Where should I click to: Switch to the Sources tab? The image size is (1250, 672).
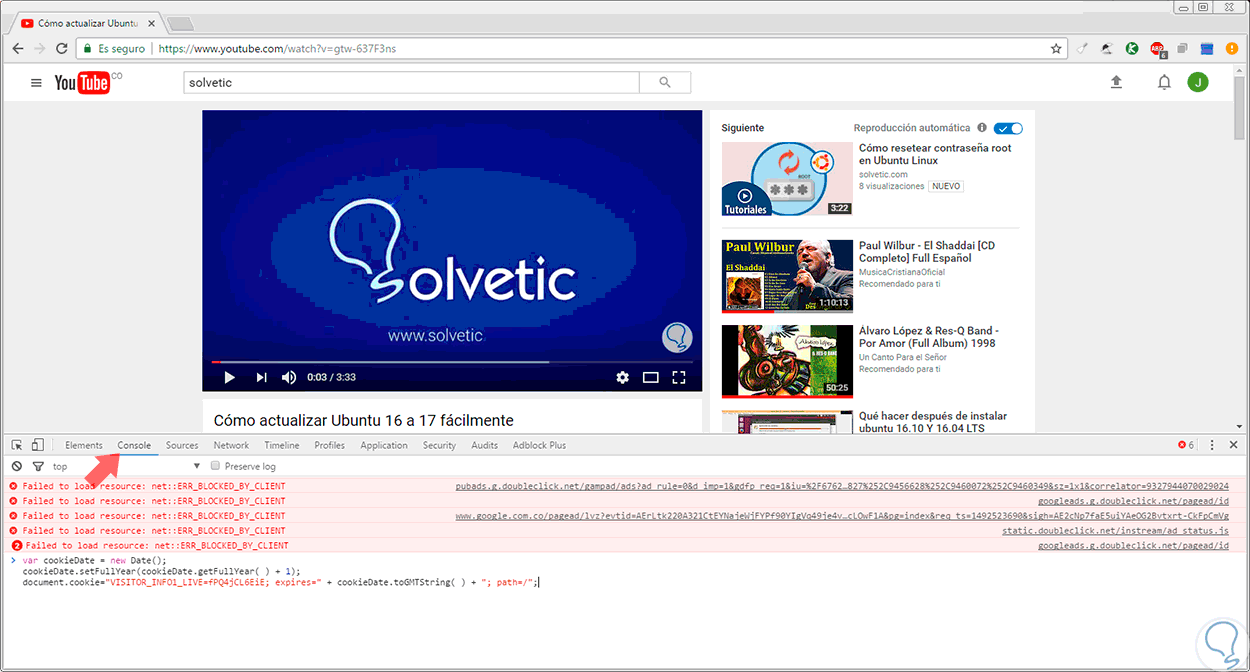[182, 445]
